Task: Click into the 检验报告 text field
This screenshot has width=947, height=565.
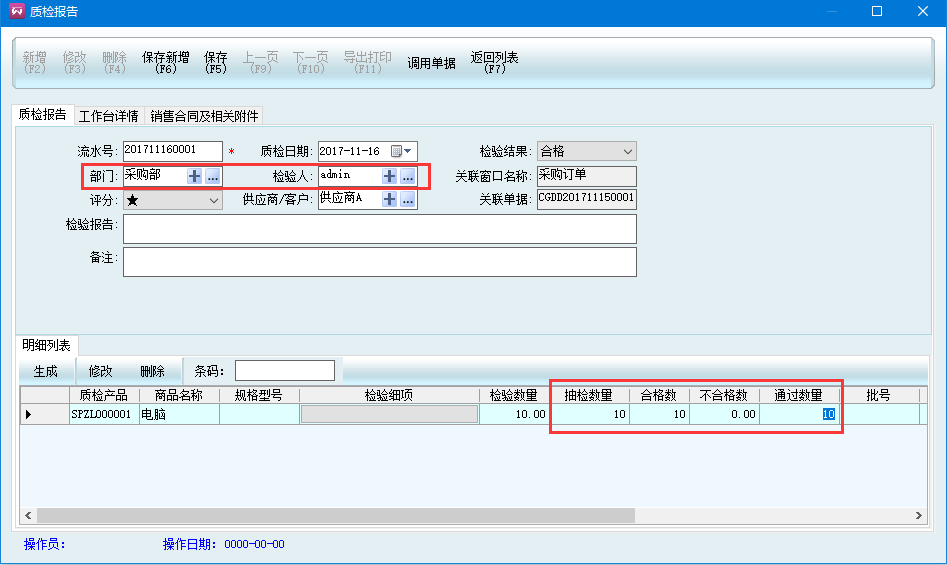Action: 379,229
